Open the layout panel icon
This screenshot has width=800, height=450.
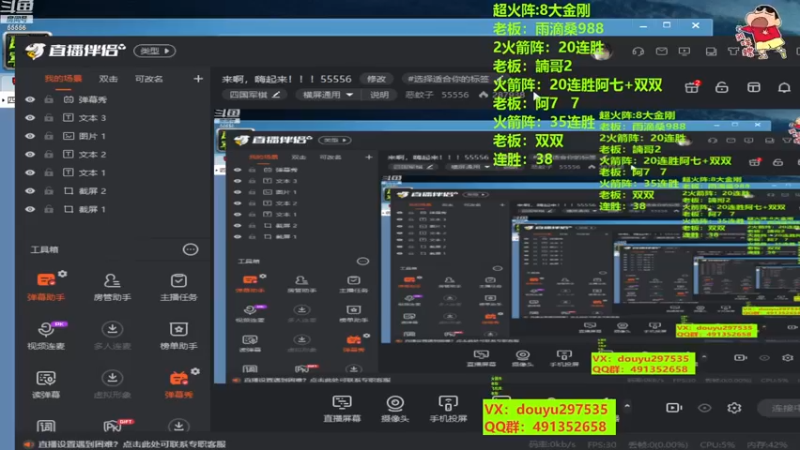tap(754, 87)
